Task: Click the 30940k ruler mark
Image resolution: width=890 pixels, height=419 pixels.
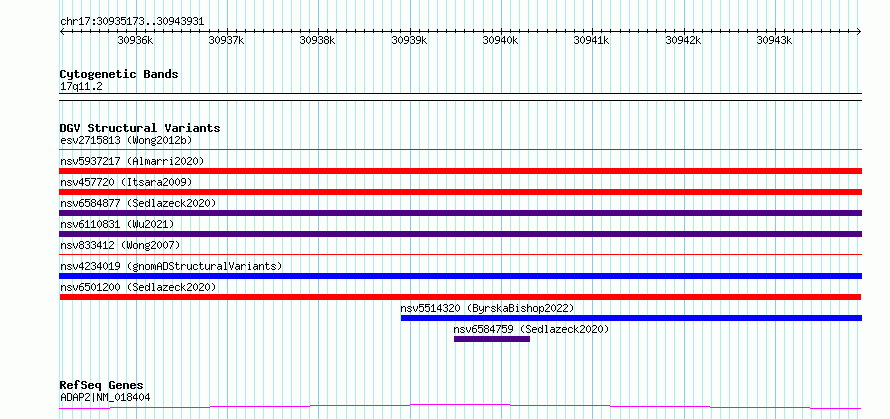Action: pyautogui.click(x=500, y=40)
